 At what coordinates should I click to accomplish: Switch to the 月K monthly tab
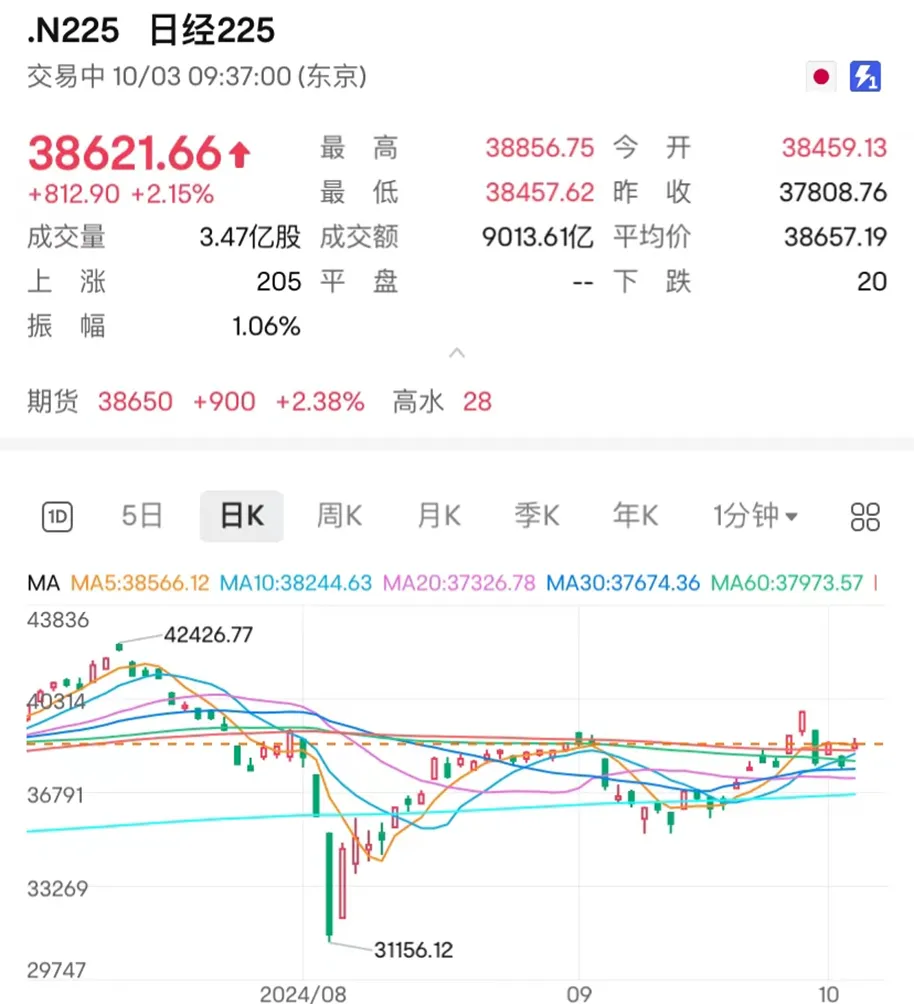point(439,515)
